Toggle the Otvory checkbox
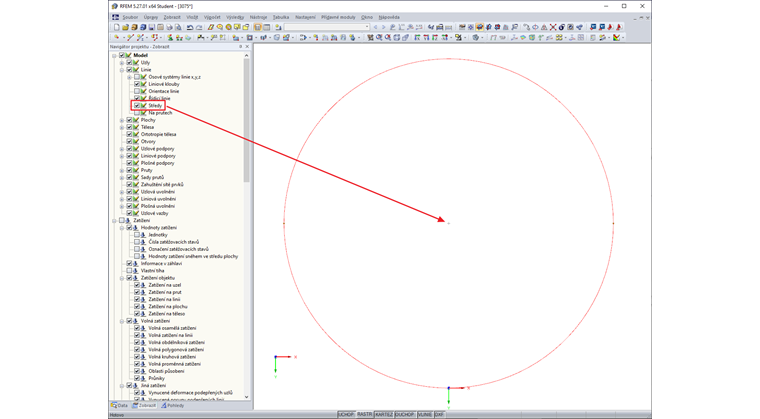This screenshot has height=419, width=760. (129, 141)
